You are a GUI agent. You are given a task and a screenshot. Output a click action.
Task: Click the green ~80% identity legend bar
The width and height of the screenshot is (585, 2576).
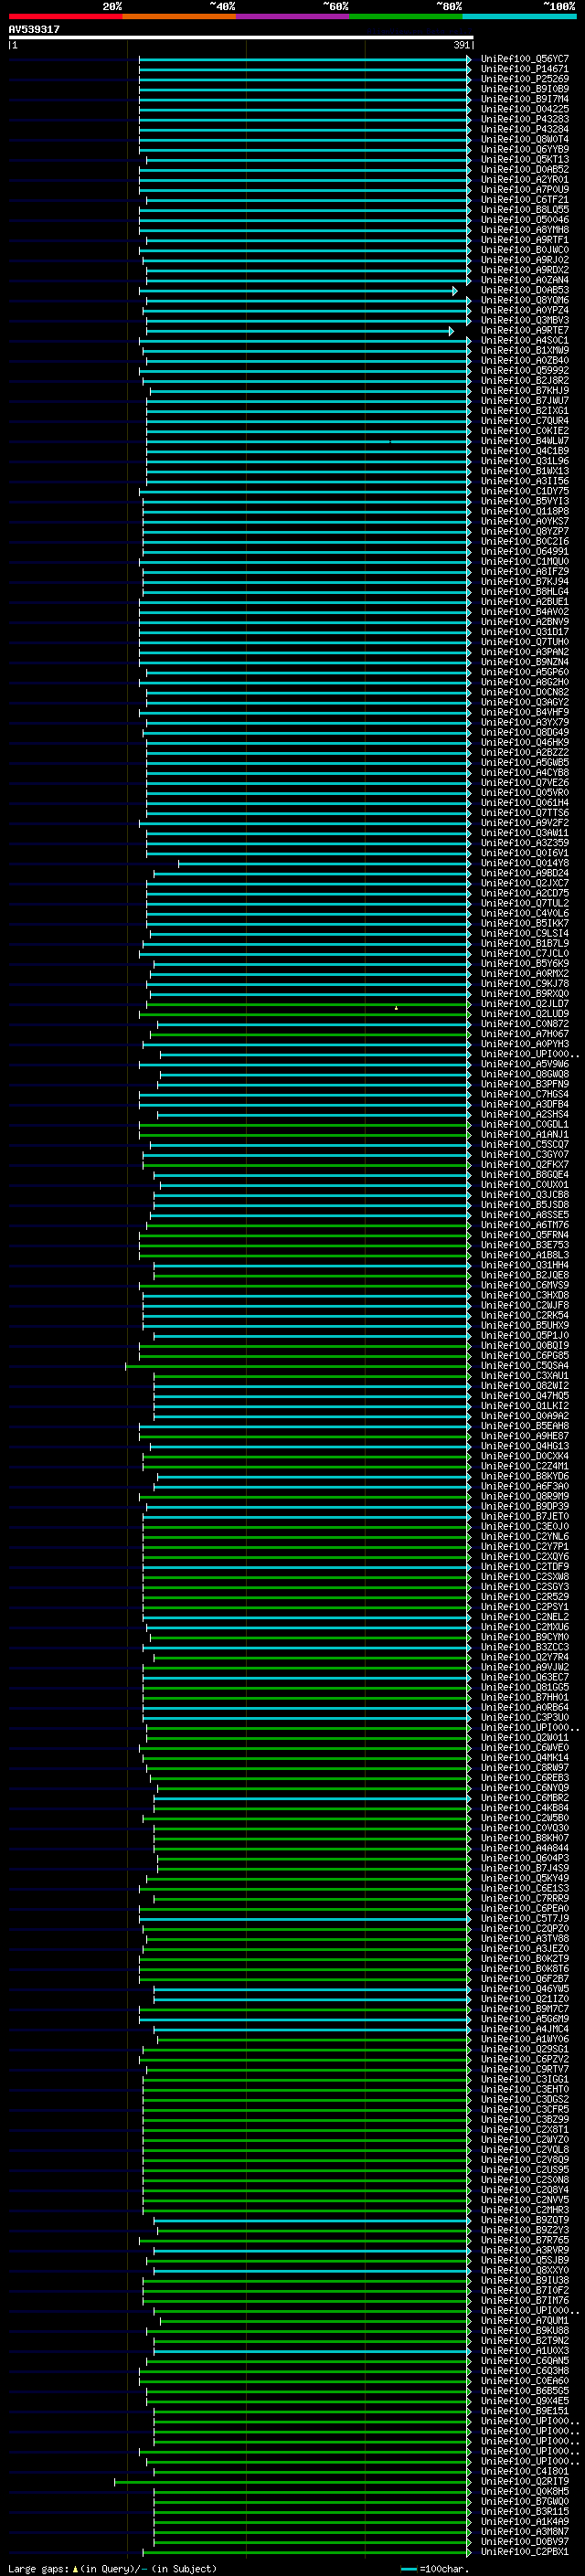pyautogui.click(x=406, y=17)
